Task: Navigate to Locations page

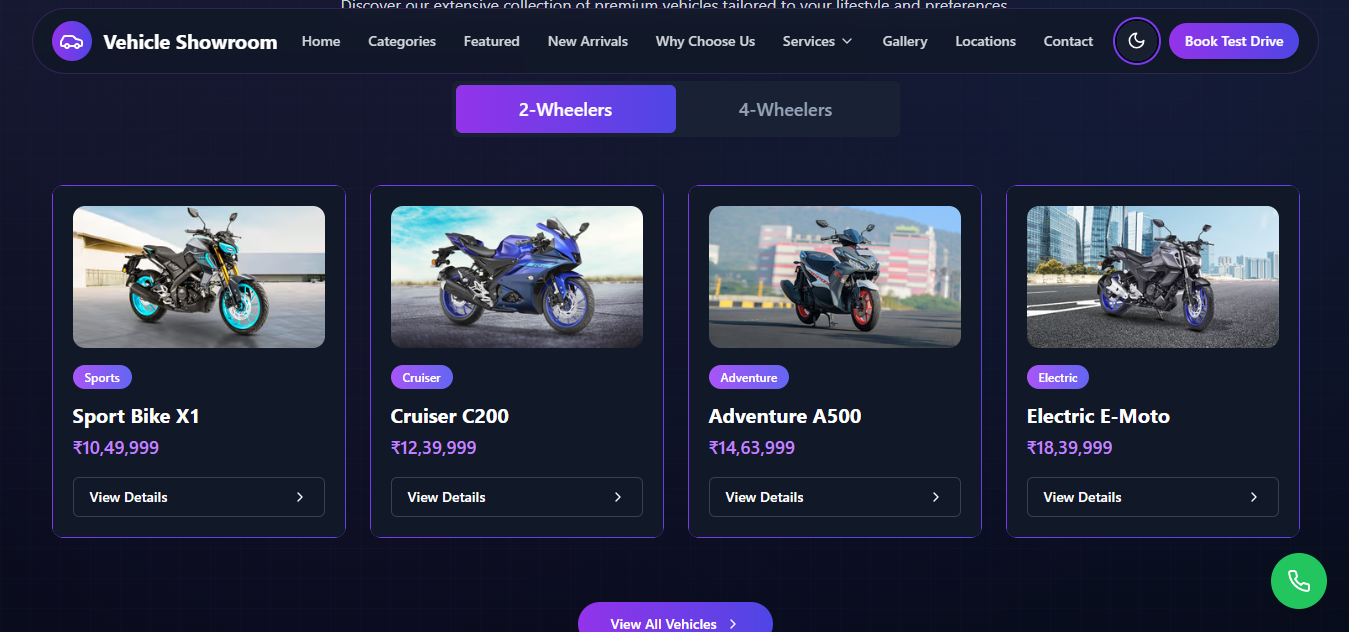Action: coord(985,41)
